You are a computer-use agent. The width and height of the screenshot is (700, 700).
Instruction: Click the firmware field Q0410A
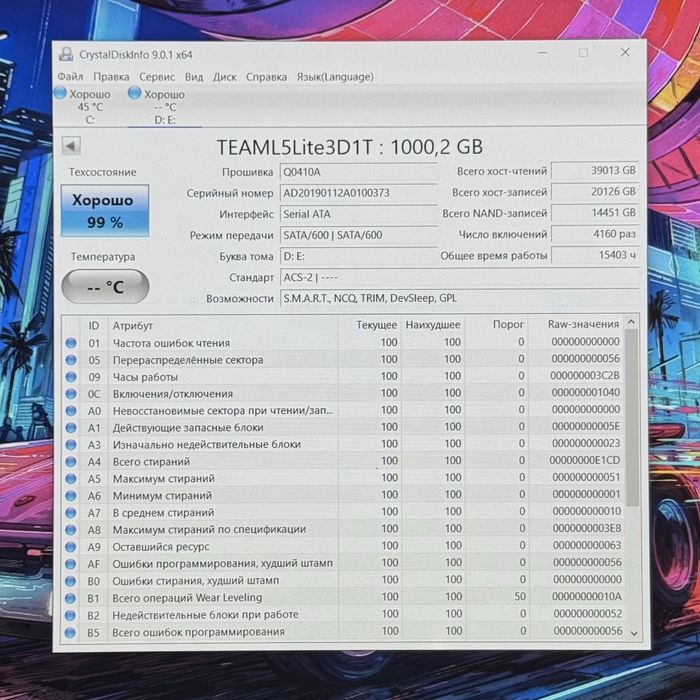358,172
